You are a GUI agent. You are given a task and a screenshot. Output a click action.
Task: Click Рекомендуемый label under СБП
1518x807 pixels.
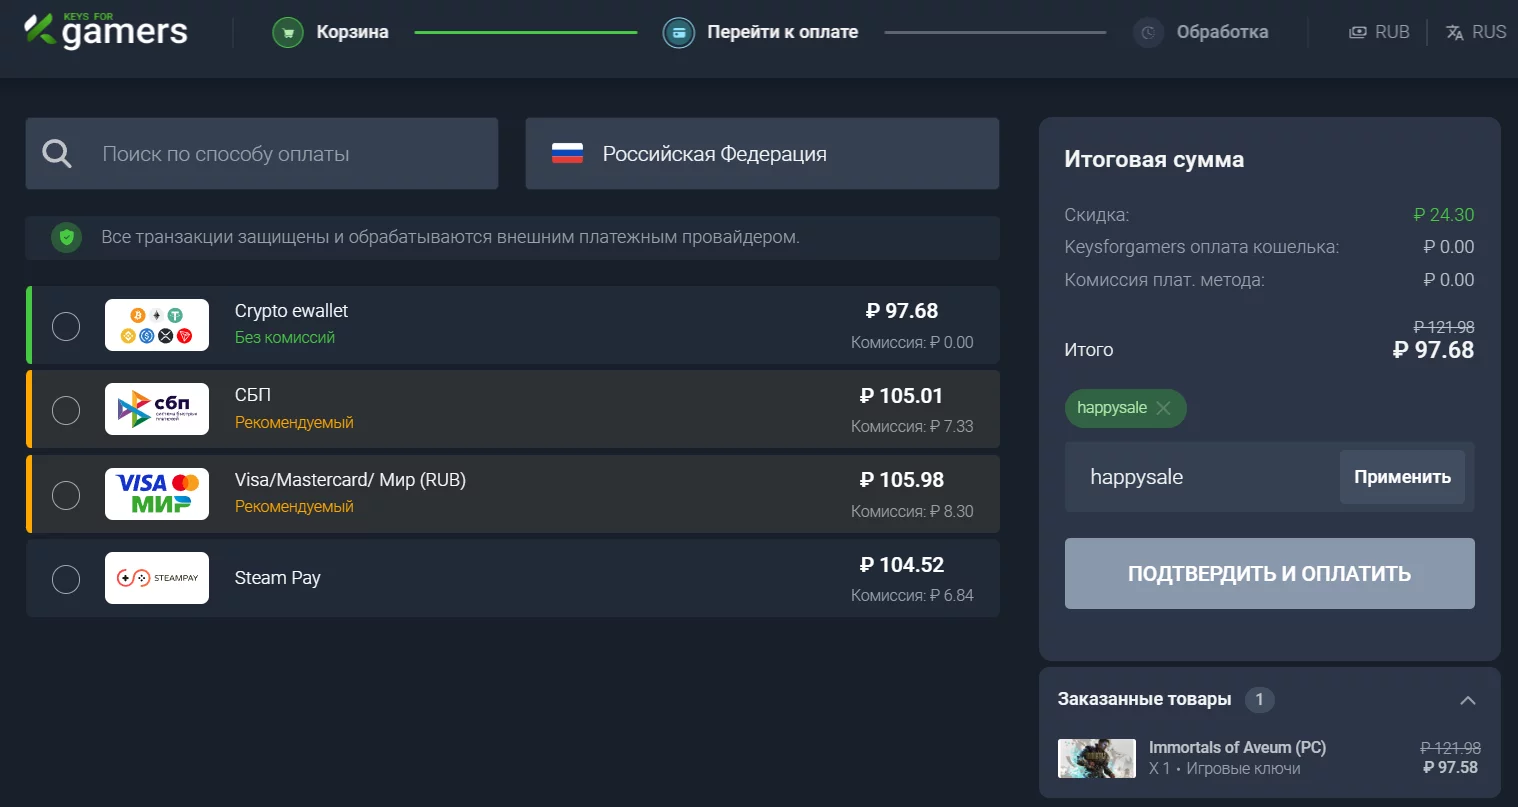coord(294,423)
